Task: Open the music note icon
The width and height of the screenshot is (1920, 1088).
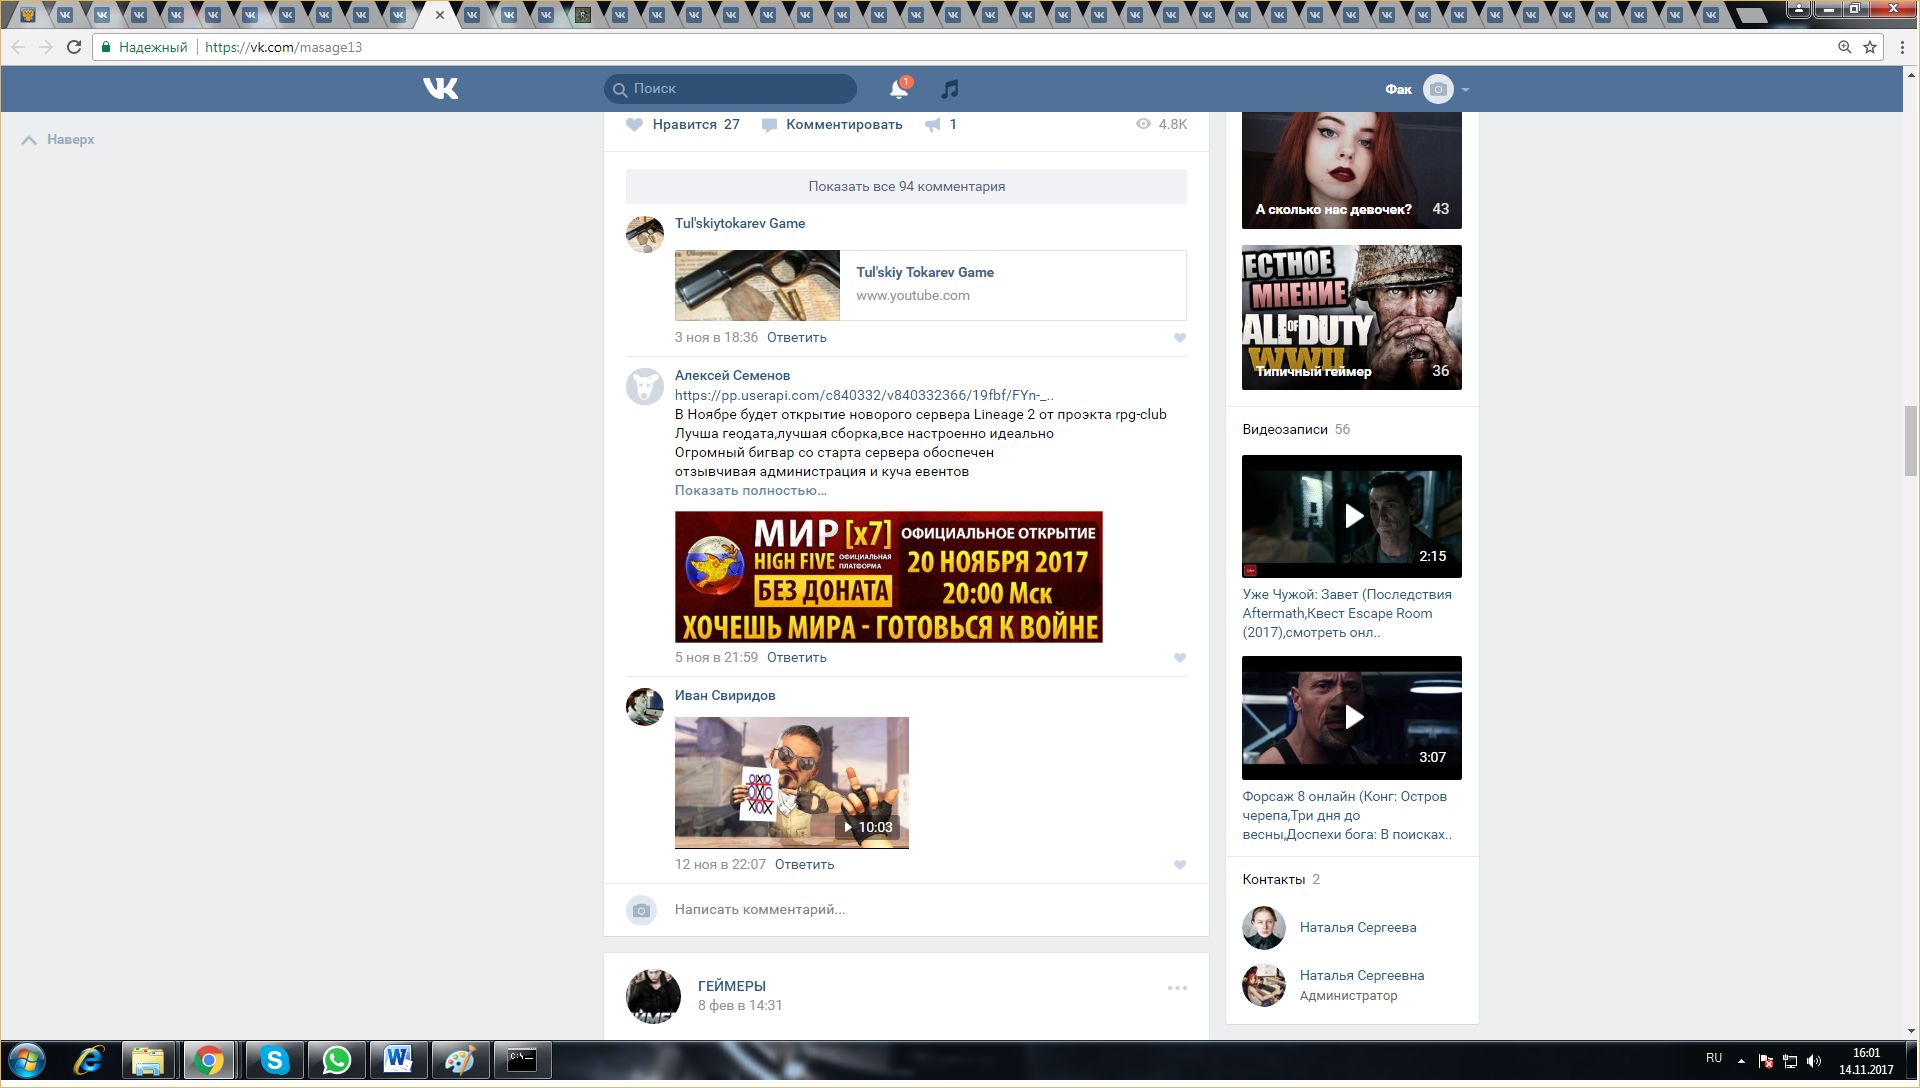Action: 950,89
